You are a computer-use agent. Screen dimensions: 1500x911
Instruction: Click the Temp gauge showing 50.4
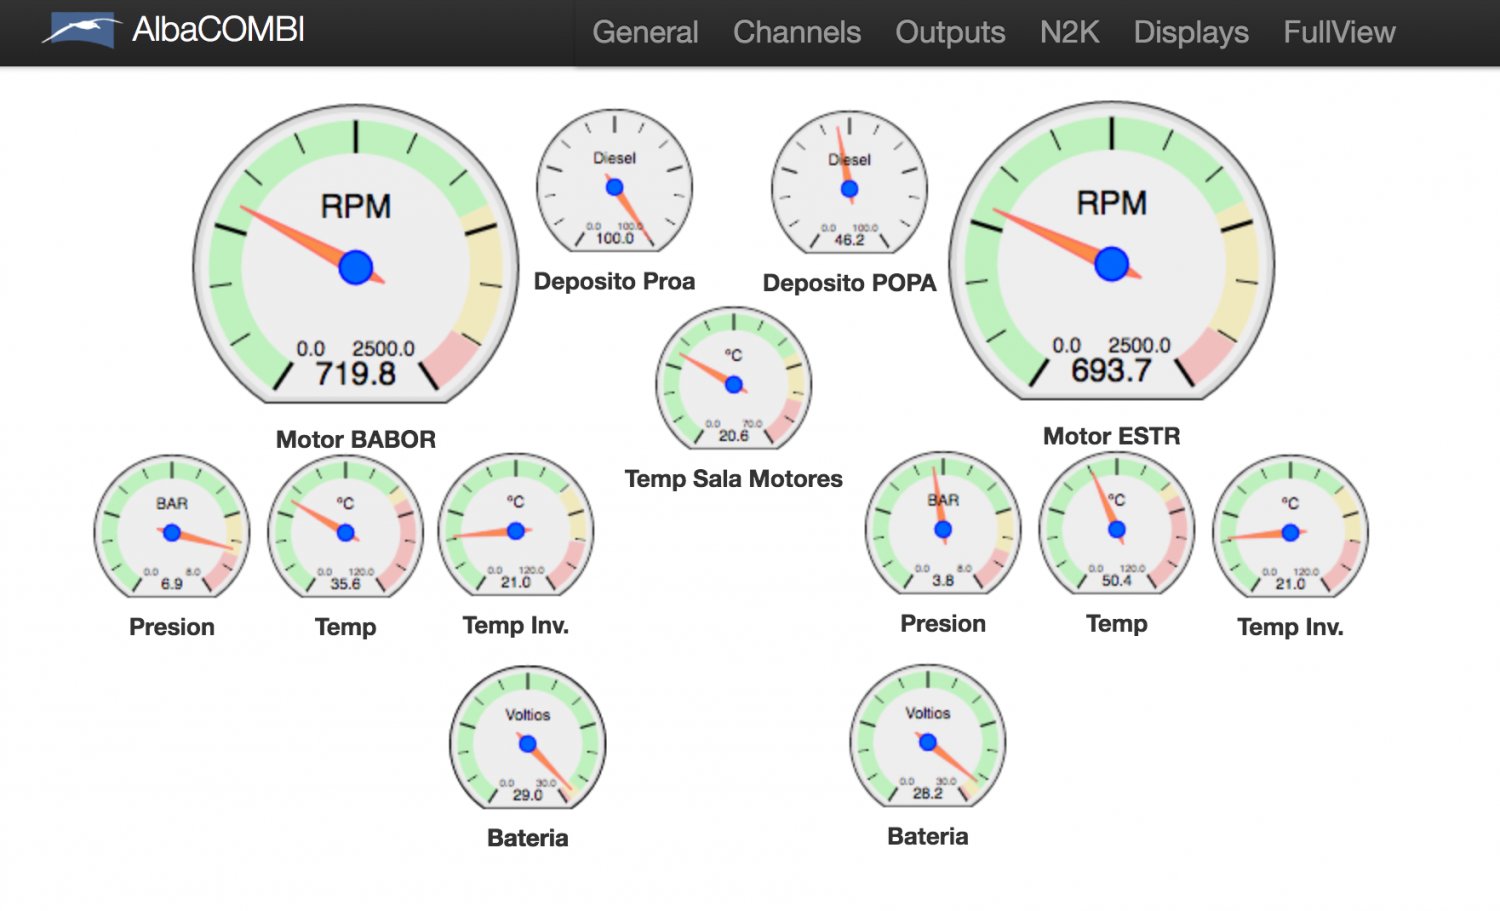[x=1116, y=525]
